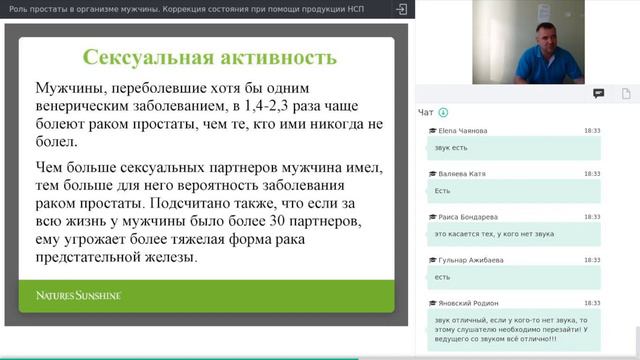Click the presenter webcam video
The image size is (640, 360).
[x=528, y=42]
